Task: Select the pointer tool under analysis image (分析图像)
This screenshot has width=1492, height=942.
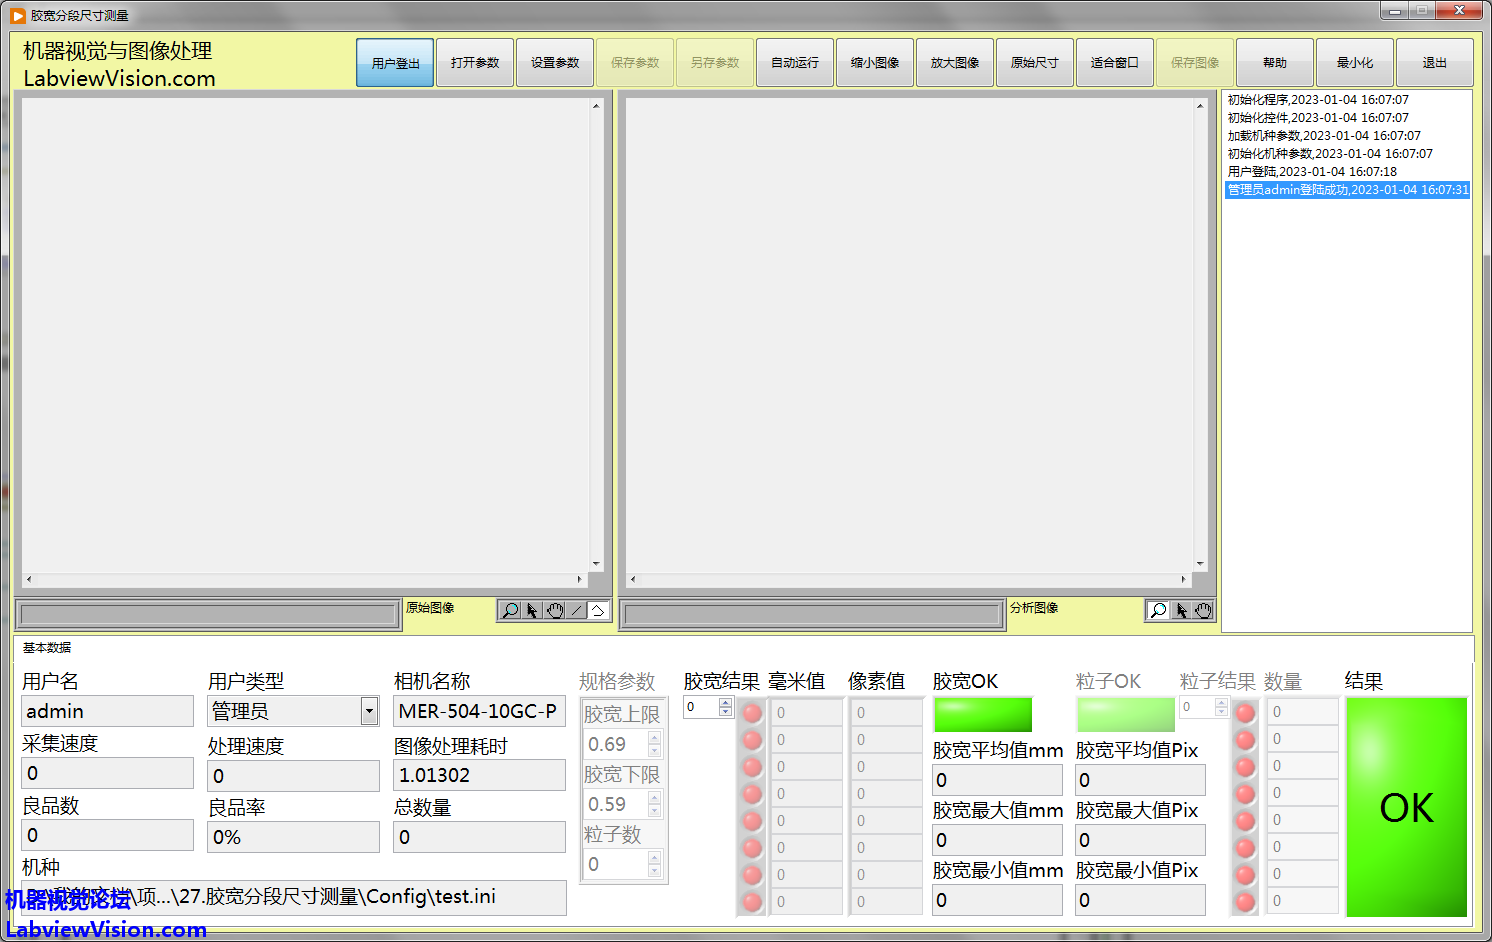Action: click(x=1181, y=610)
